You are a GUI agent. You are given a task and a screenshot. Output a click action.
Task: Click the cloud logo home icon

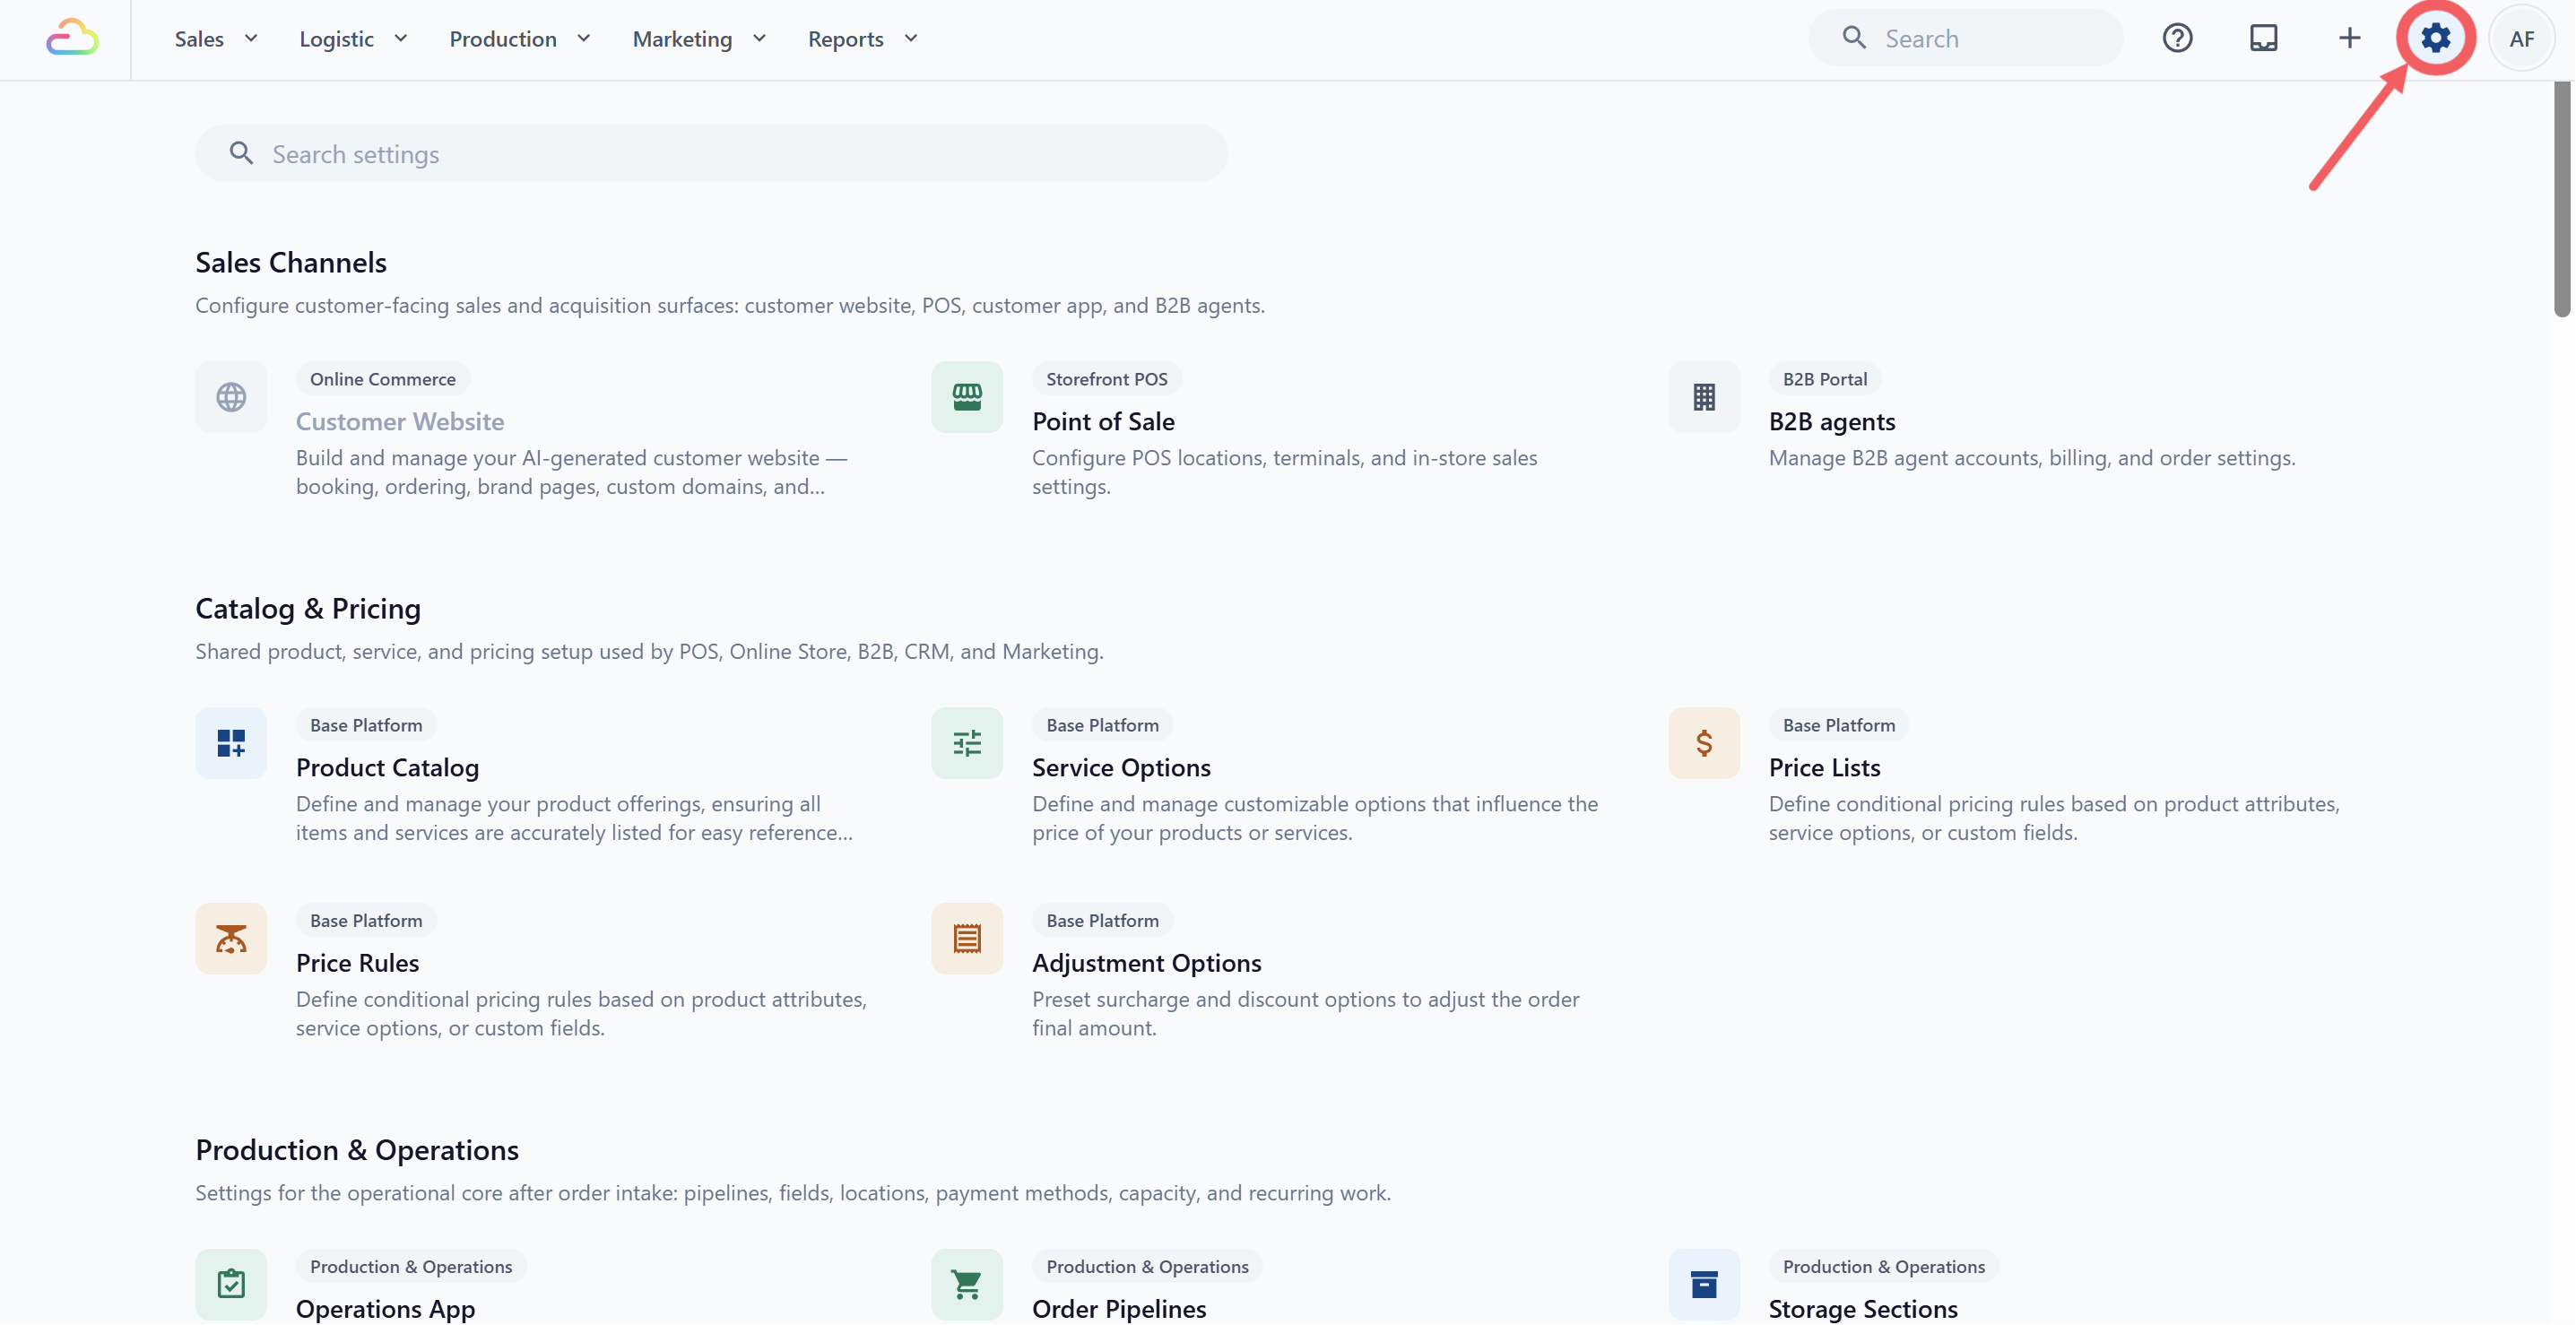click(x=72, y=38)
